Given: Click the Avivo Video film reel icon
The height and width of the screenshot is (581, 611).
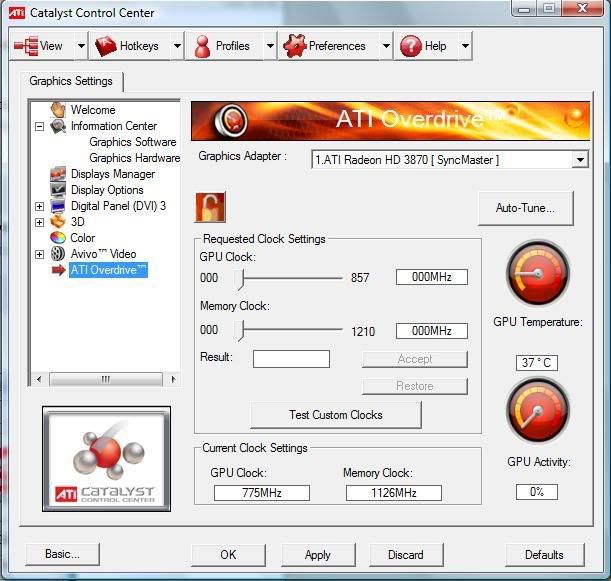Looking at the screenshot, I should (x=58, y=254).
